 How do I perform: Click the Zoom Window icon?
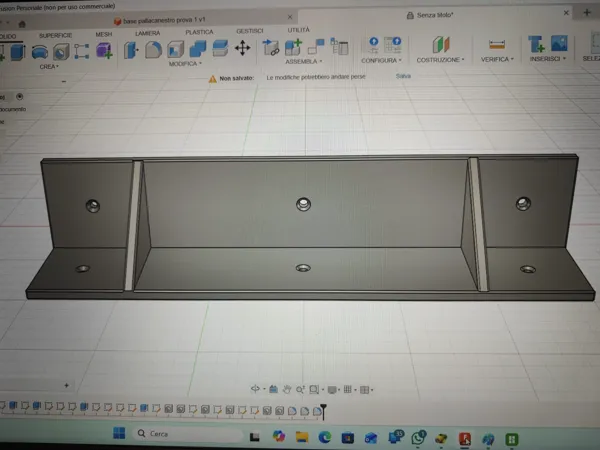pos(314,390)
